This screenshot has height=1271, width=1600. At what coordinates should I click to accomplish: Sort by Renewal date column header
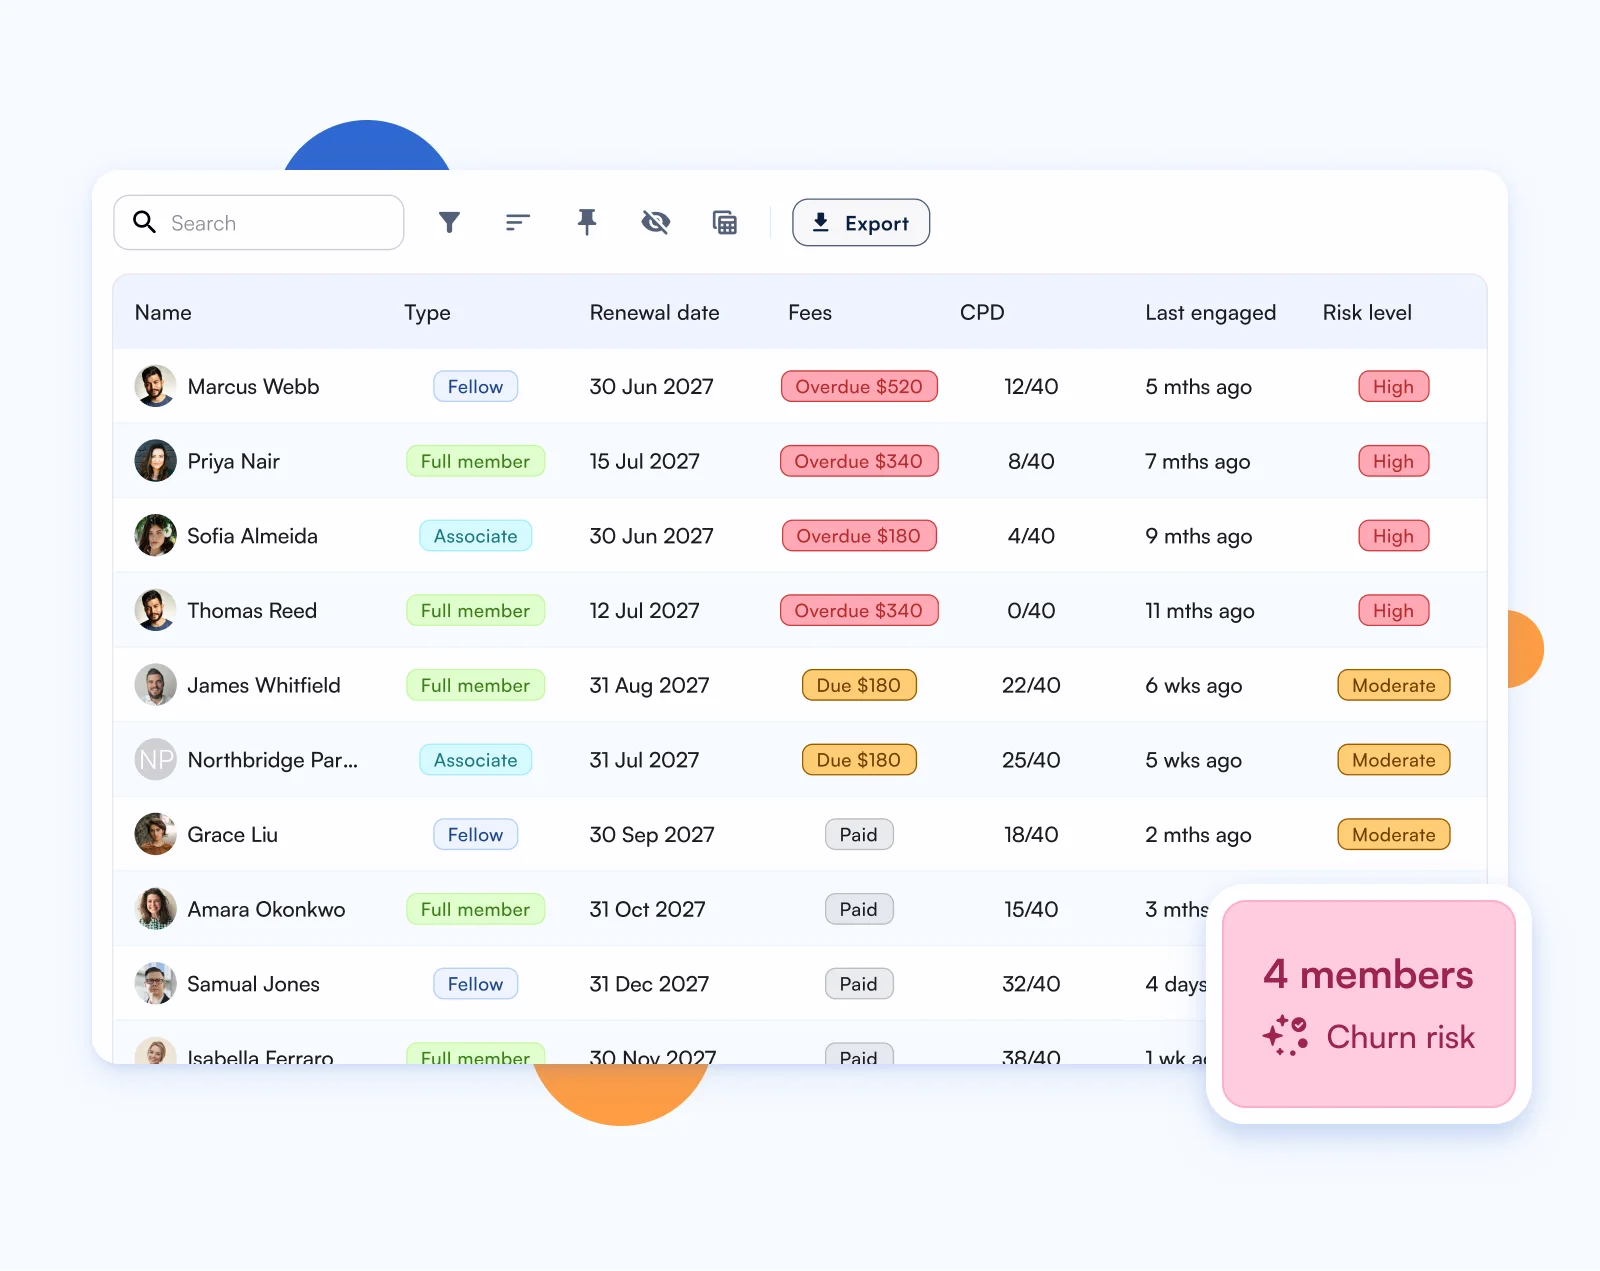coord(654,312)
